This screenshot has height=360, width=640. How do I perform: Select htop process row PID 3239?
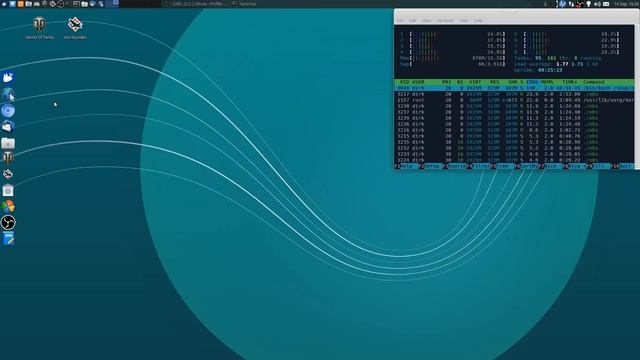tap(514, 118)
